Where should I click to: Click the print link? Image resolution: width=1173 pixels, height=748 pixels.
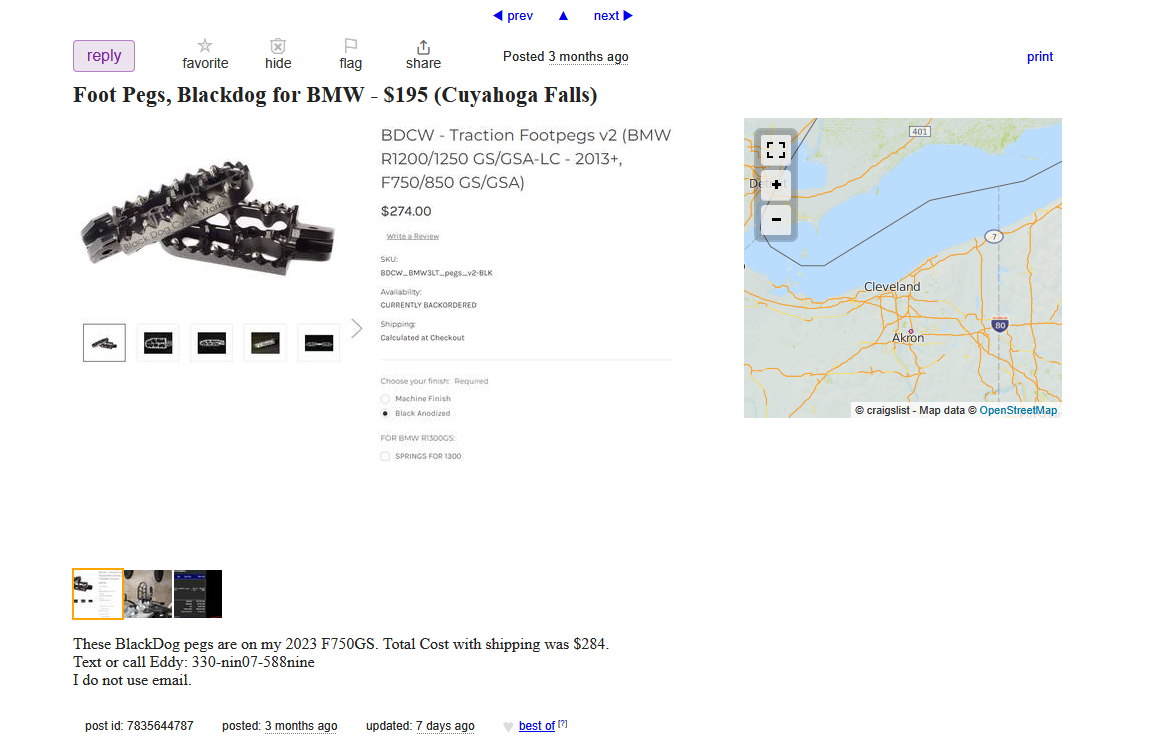pyautogui.click(x=1039, y=57)
